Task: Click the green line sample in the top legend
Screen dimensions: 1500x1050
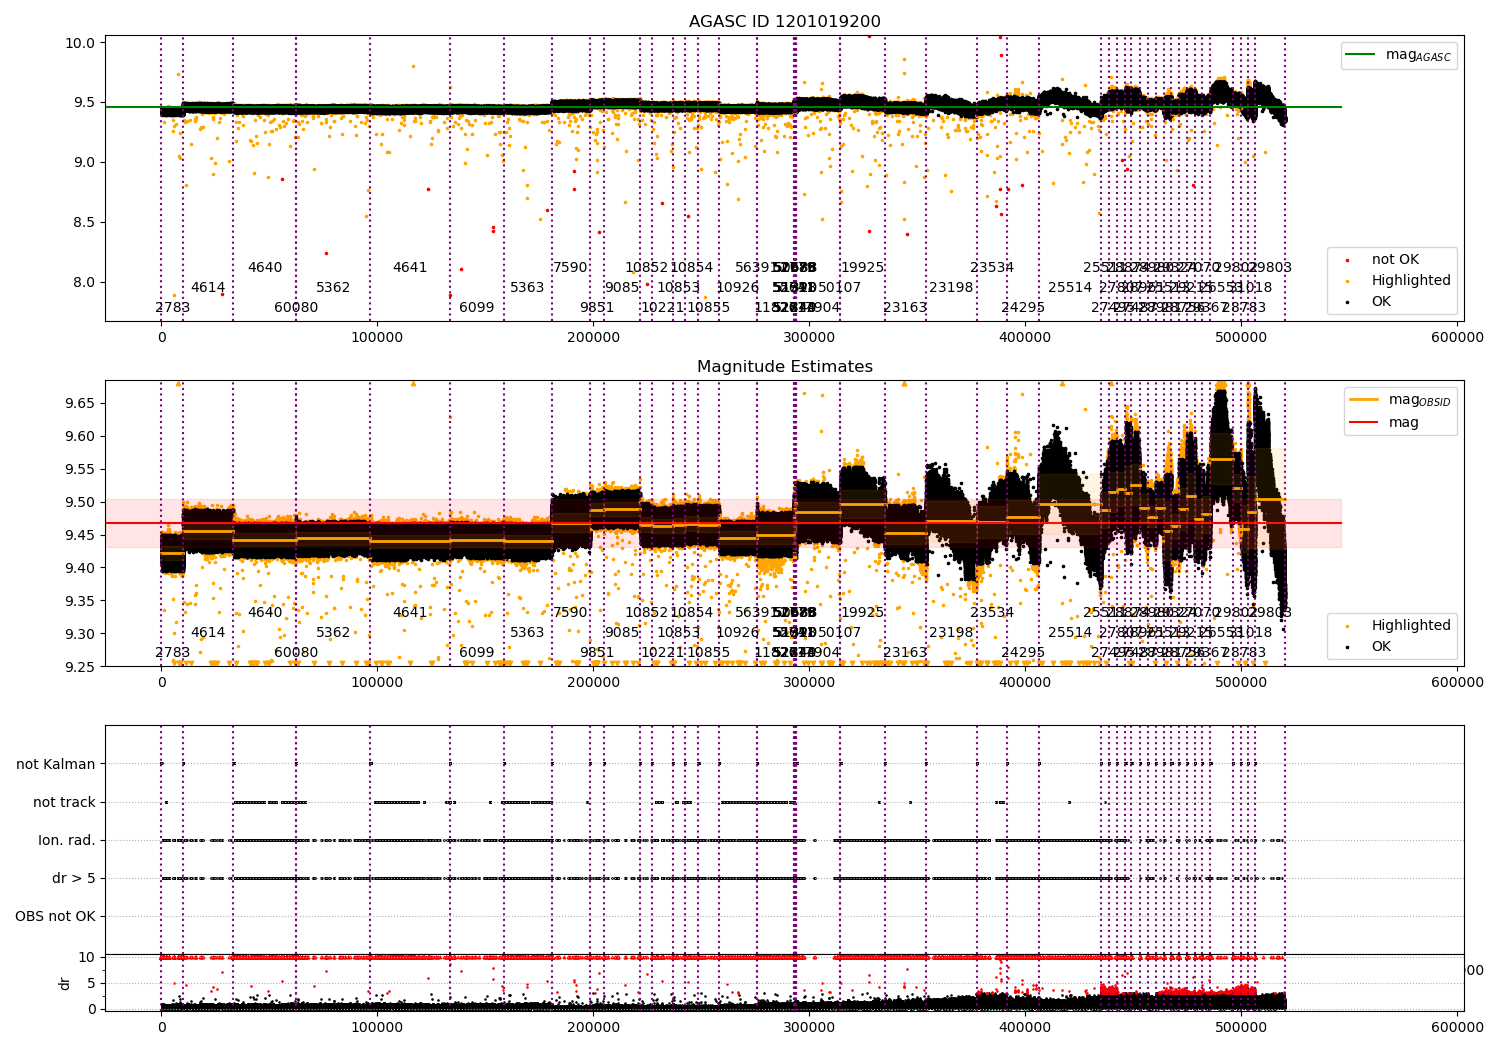Action: 1360,55
